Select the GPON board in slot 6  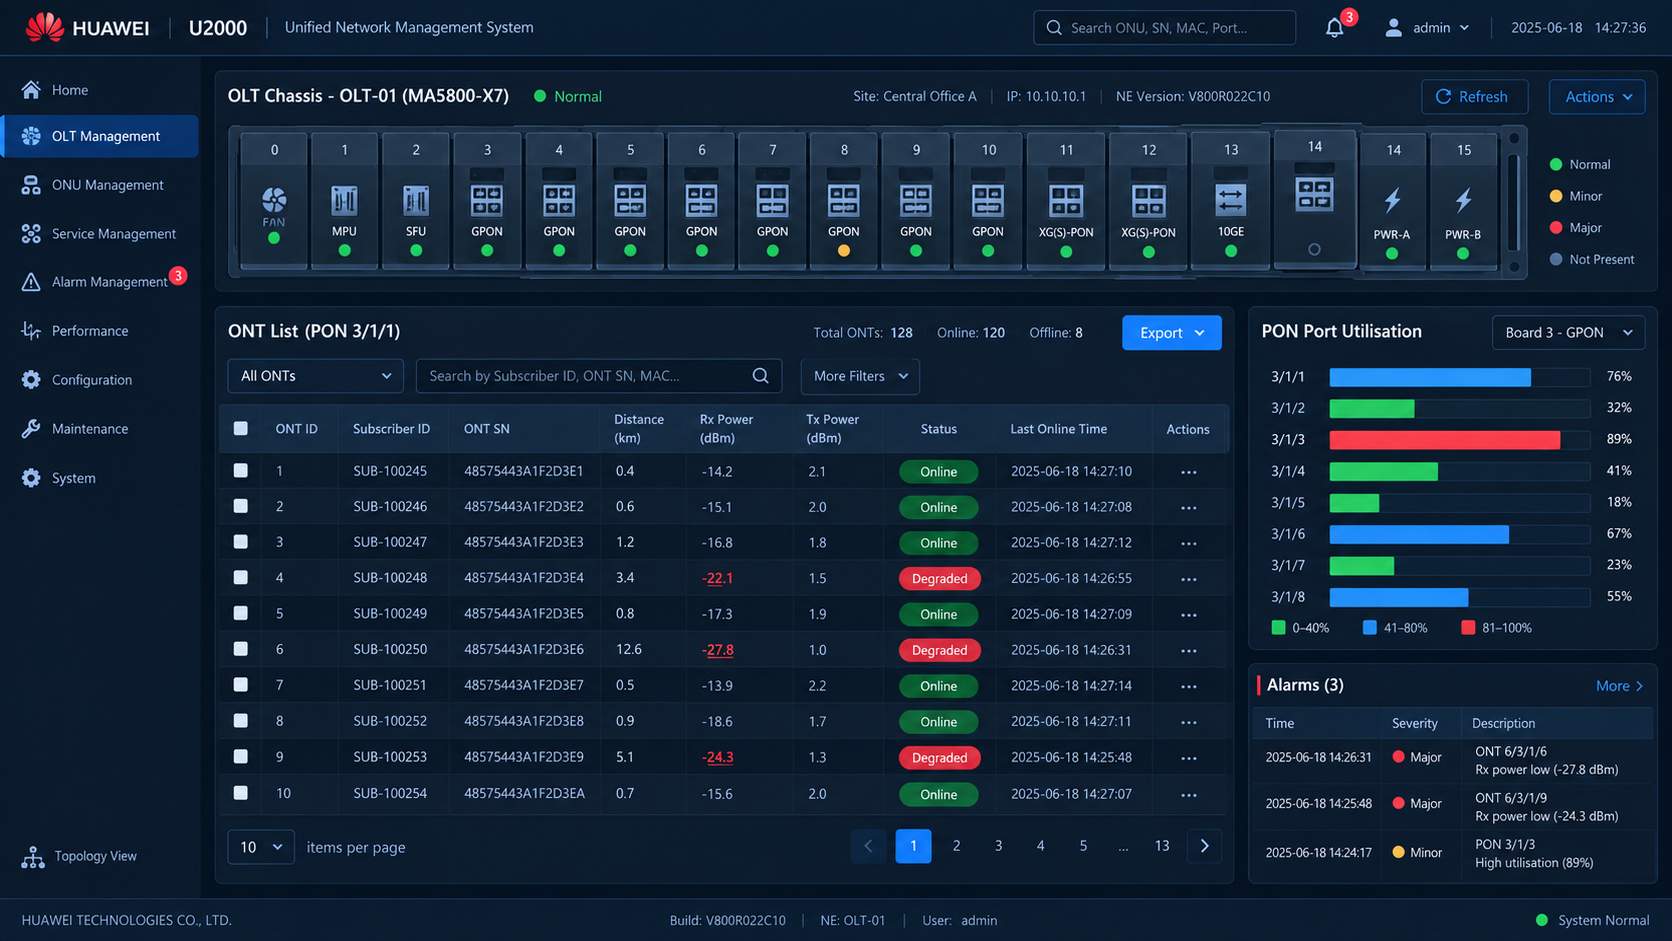701,201
